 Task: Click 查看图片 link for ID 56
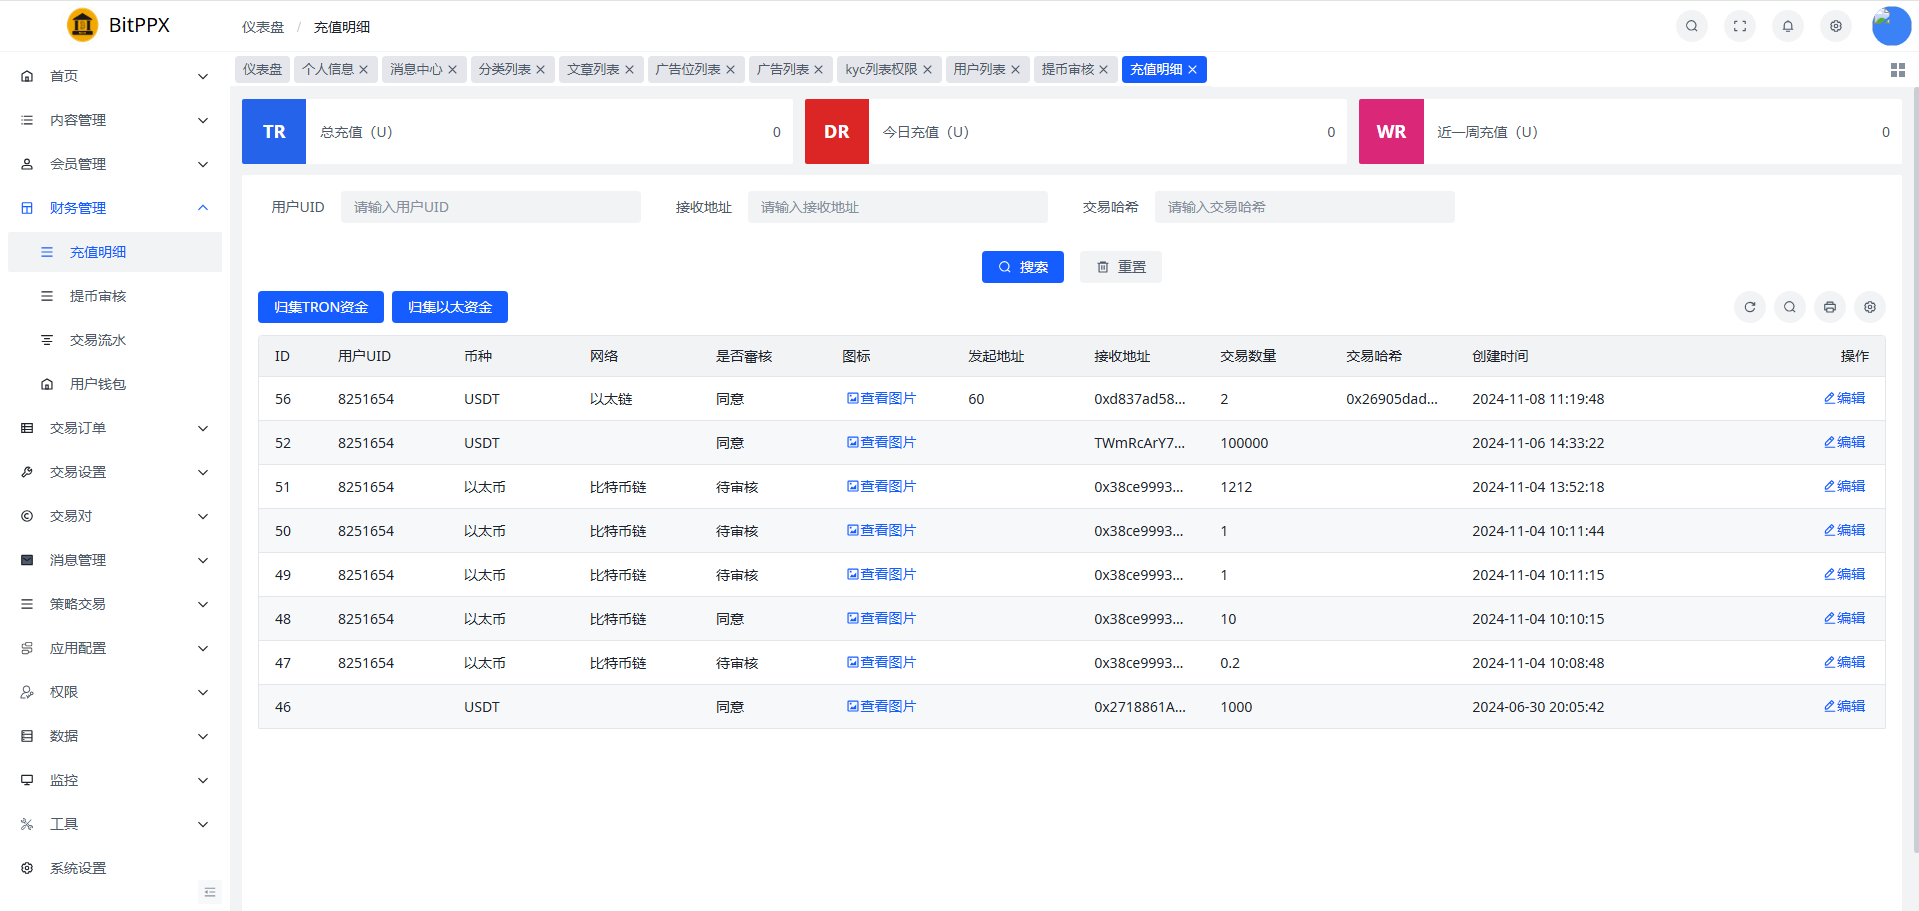tap(881, 398)
